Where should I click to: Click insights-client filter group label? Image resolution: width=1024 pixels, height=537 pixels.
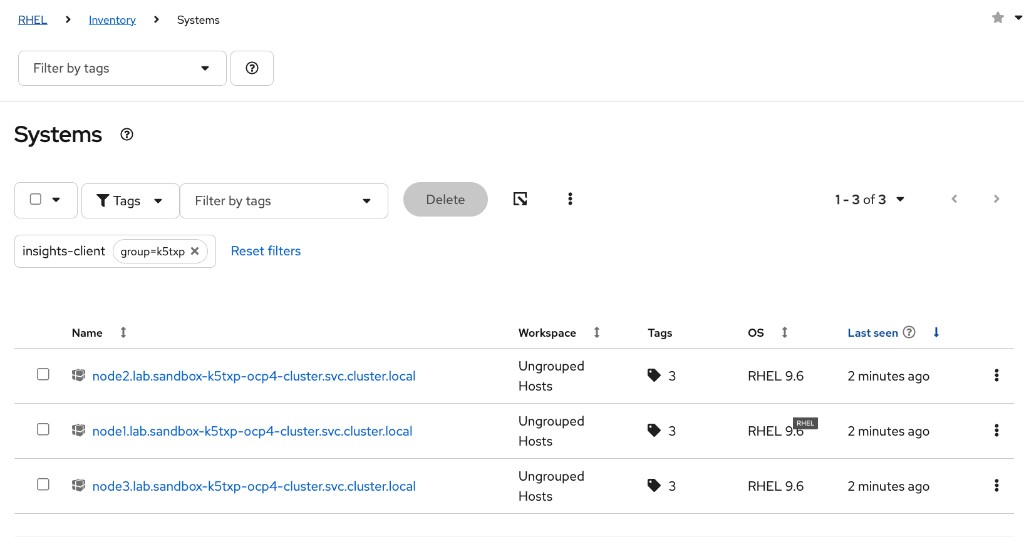(x=63, y=251)
